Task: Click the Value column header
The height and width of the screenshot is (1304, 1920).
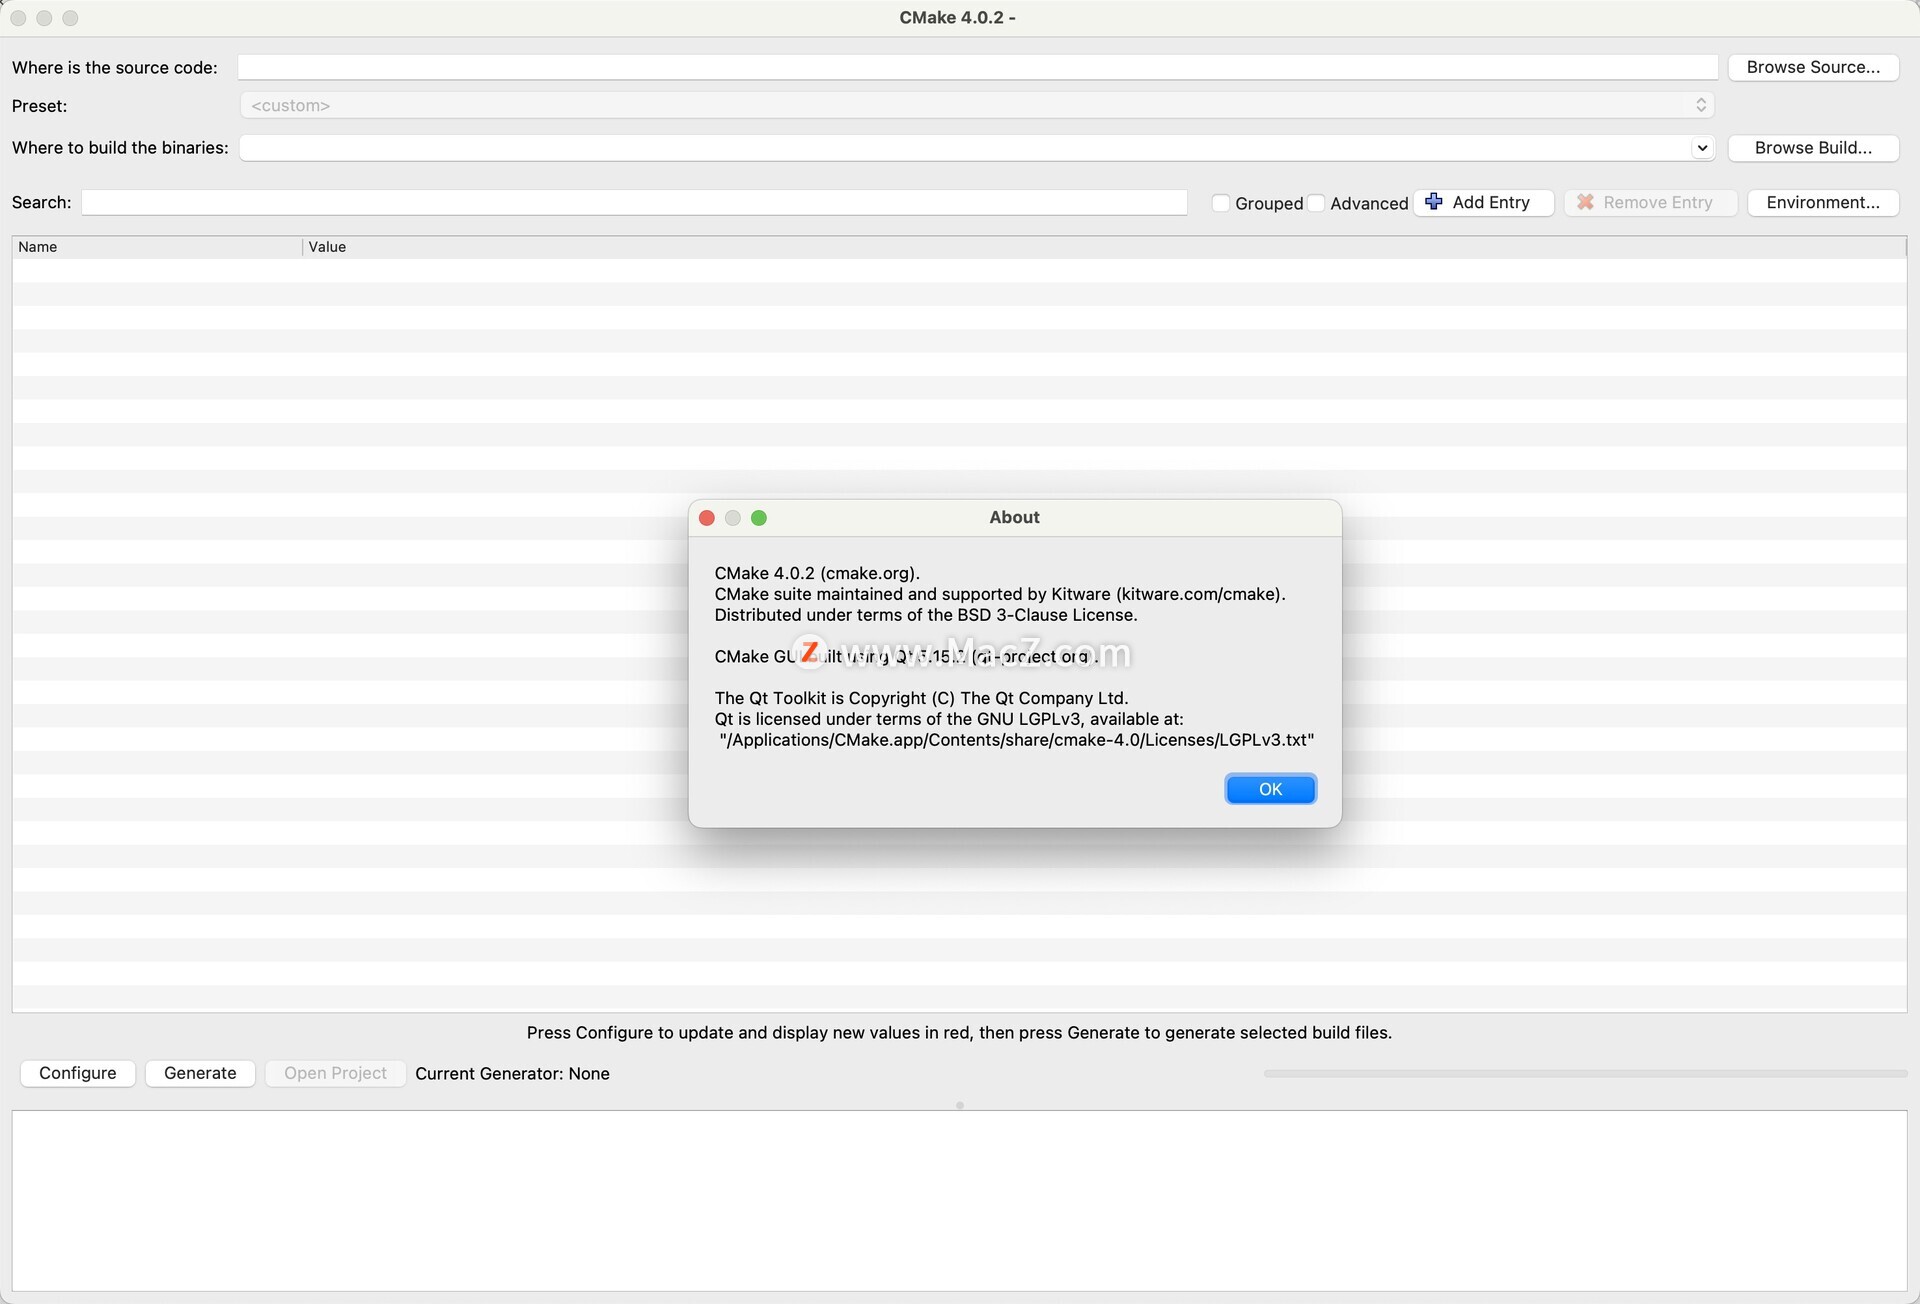Action: pos(1104,247)
